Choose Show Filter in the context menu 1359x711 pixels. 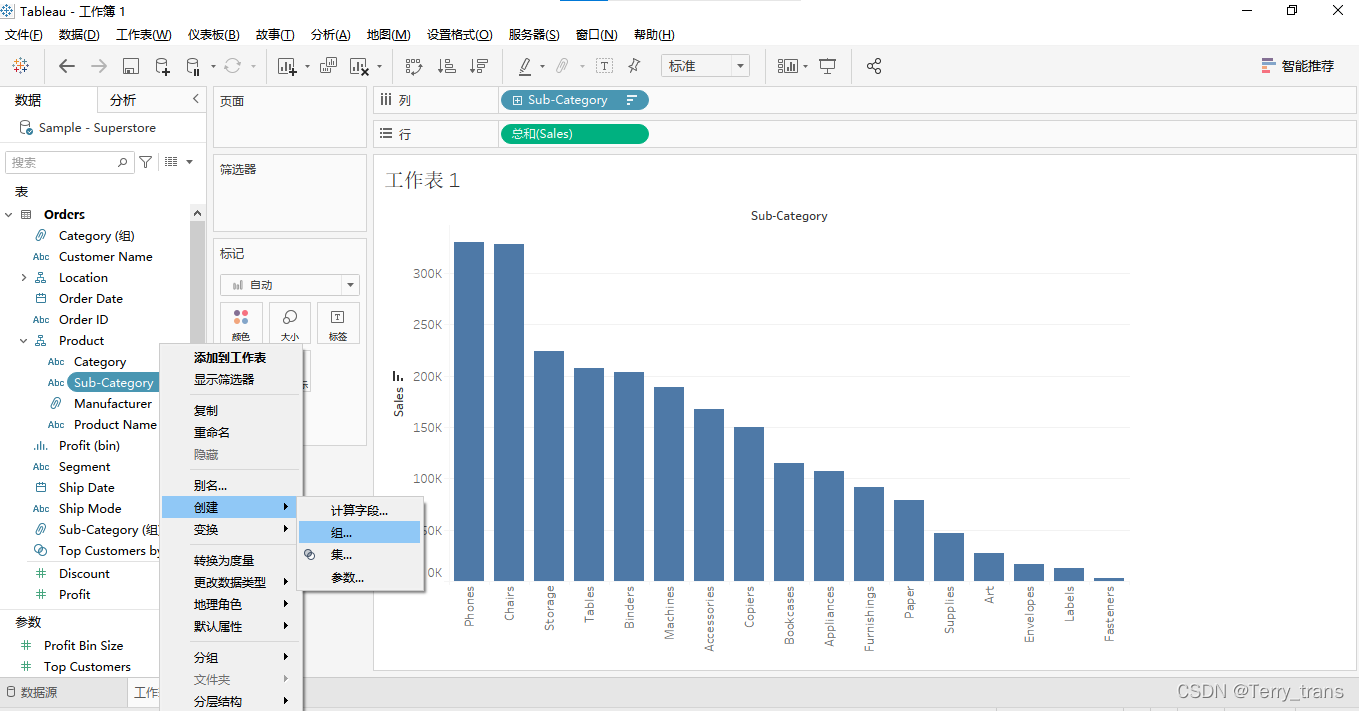(x=231, y=380)
